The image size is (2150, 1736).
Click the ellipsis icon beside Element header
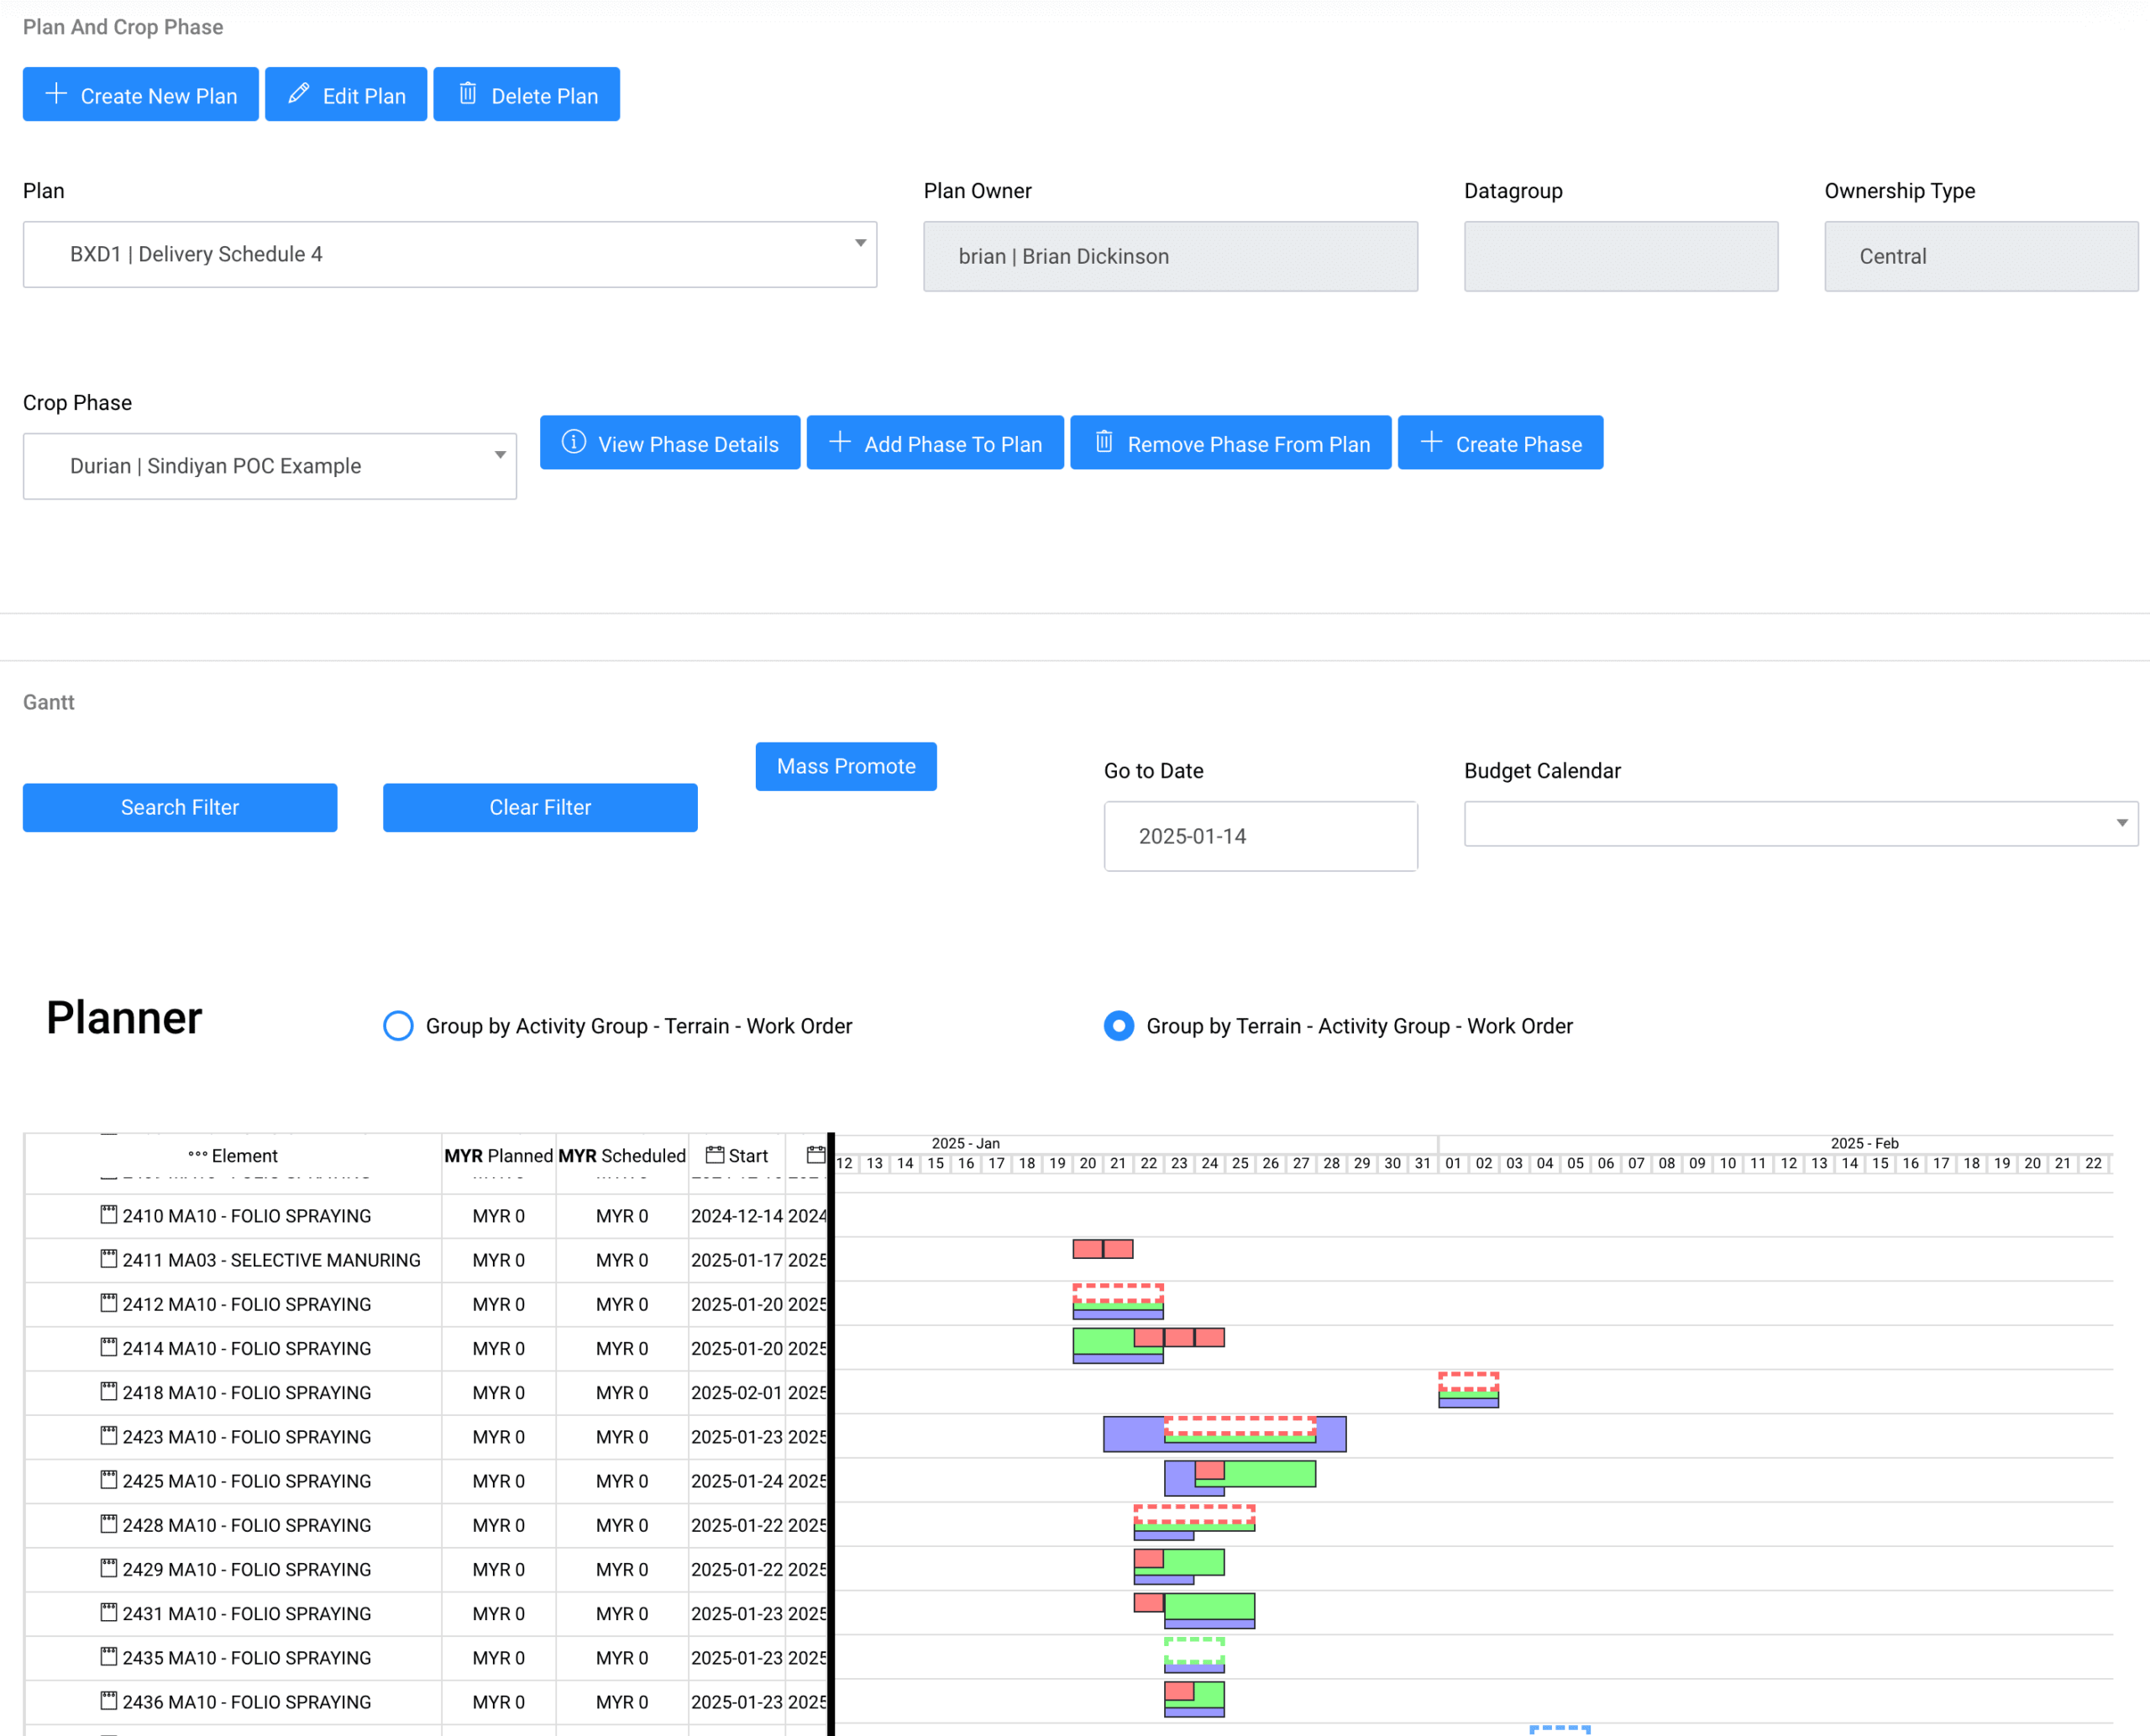pyautogui.click(x=198, y=1155)
